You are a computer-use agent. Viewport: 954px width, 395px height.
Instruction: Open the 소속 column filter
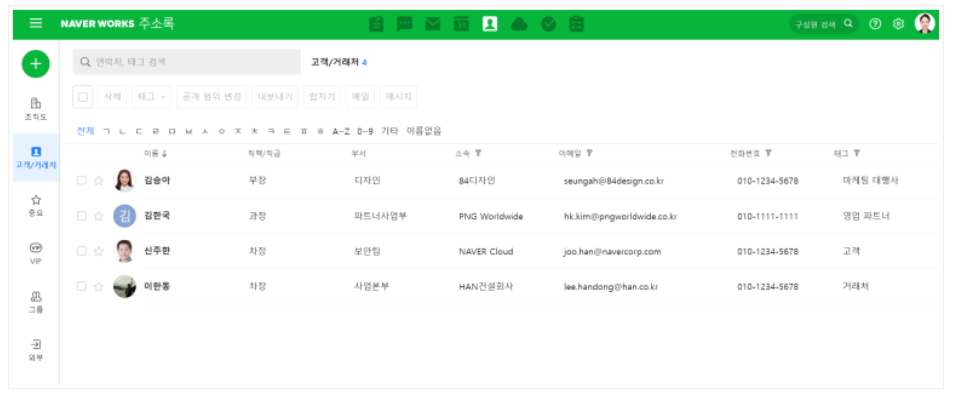pyautogui.click(x=478, y=153)
